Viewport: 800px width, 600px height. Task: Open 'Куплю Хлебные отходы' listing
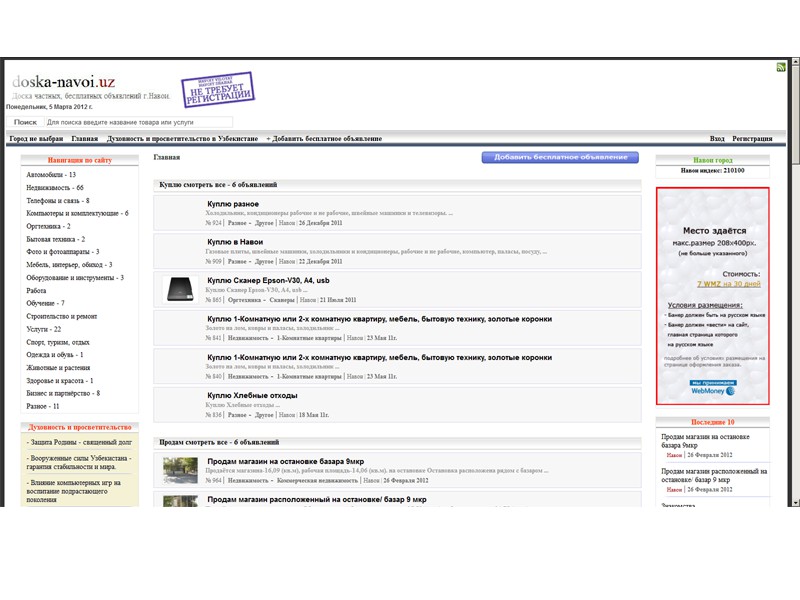[x=252, y=395]
